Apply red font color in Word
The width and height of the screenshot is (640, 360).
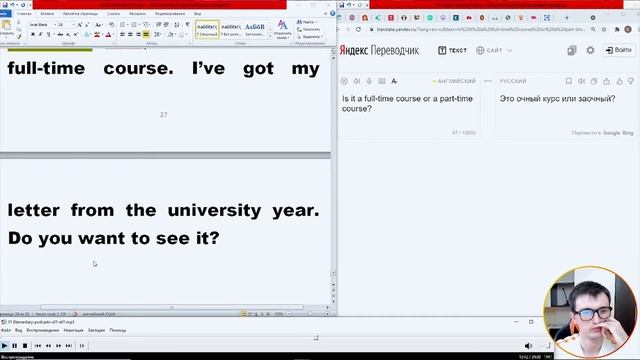[x=108, y=34]
